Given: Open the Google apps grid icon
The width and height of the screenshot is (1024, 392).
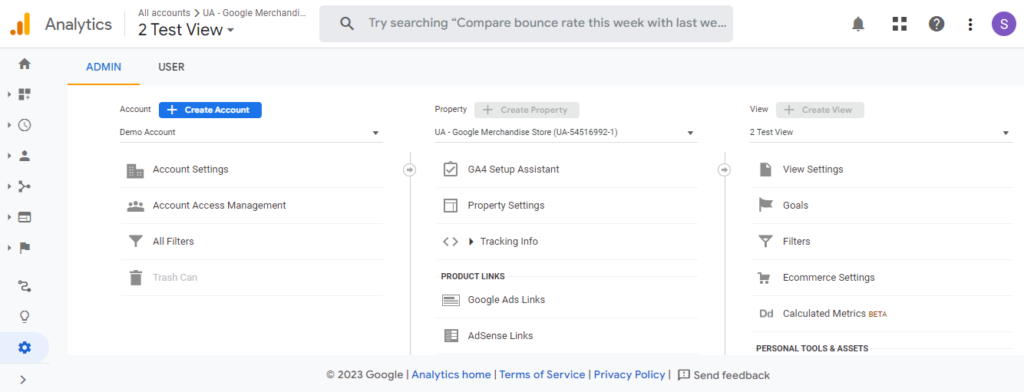Looking at the screenshot, I should point(899,24).
